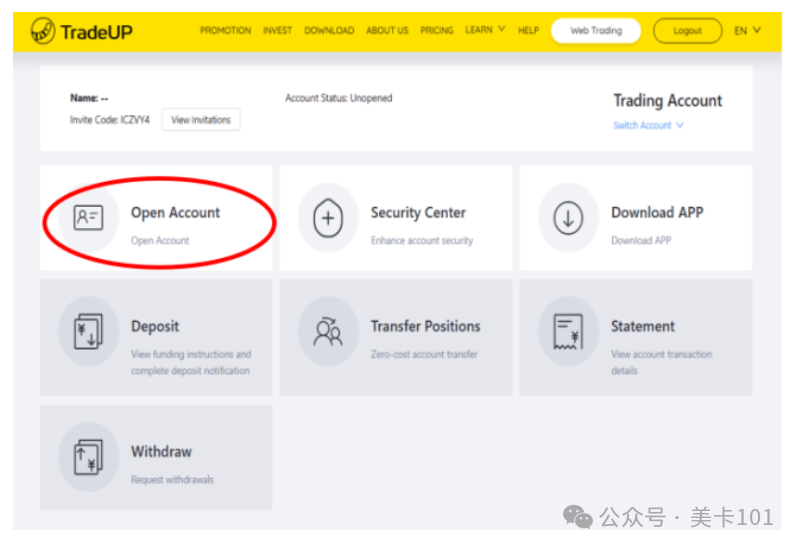Click the TradeUP brand name text
The height and width of the screenshot is (549, 799).
click(x=96, y=32)
